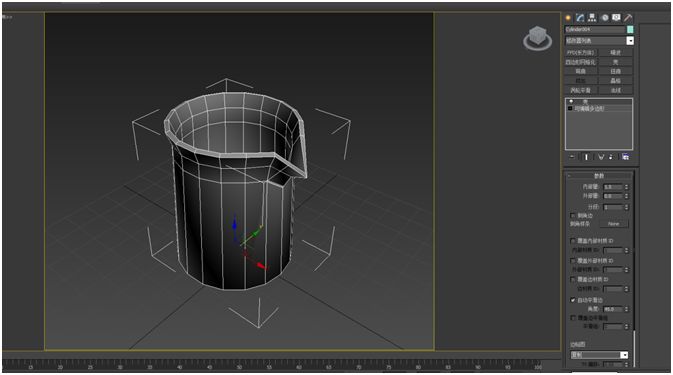Viewport: 673px width, 375px height.
Task: Enable the 覆盖边材质 ID checkbox
Action: pyautogui.click(x=573, y=280)
